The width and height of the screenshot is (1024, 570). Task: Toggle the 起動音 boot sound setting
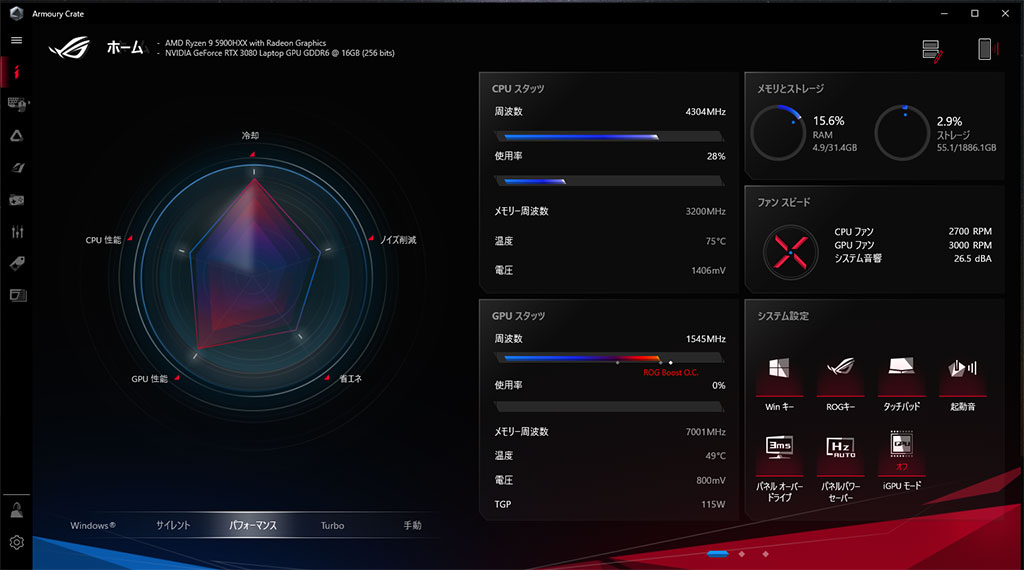(963, 385)
